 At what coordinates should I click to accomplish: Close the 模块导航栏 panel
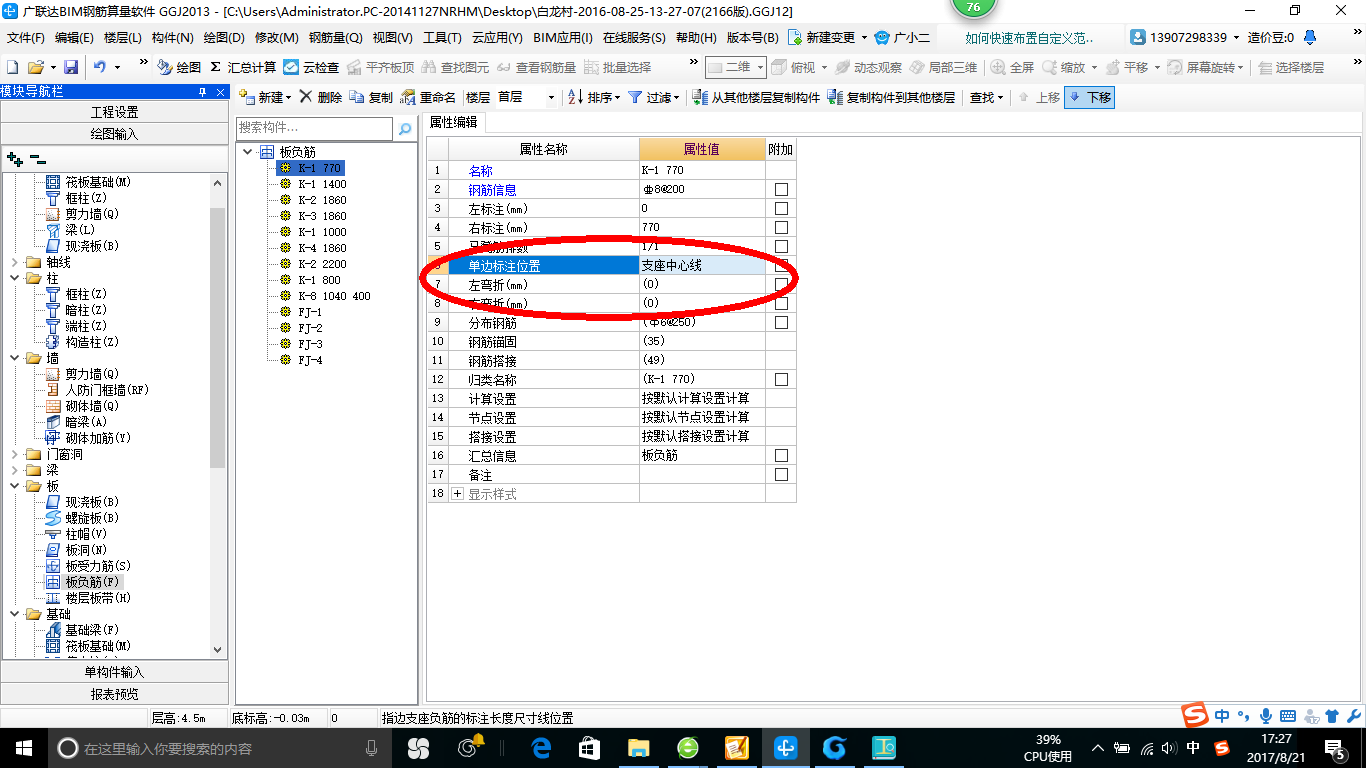pyautogui.click(x=221, y=92)
